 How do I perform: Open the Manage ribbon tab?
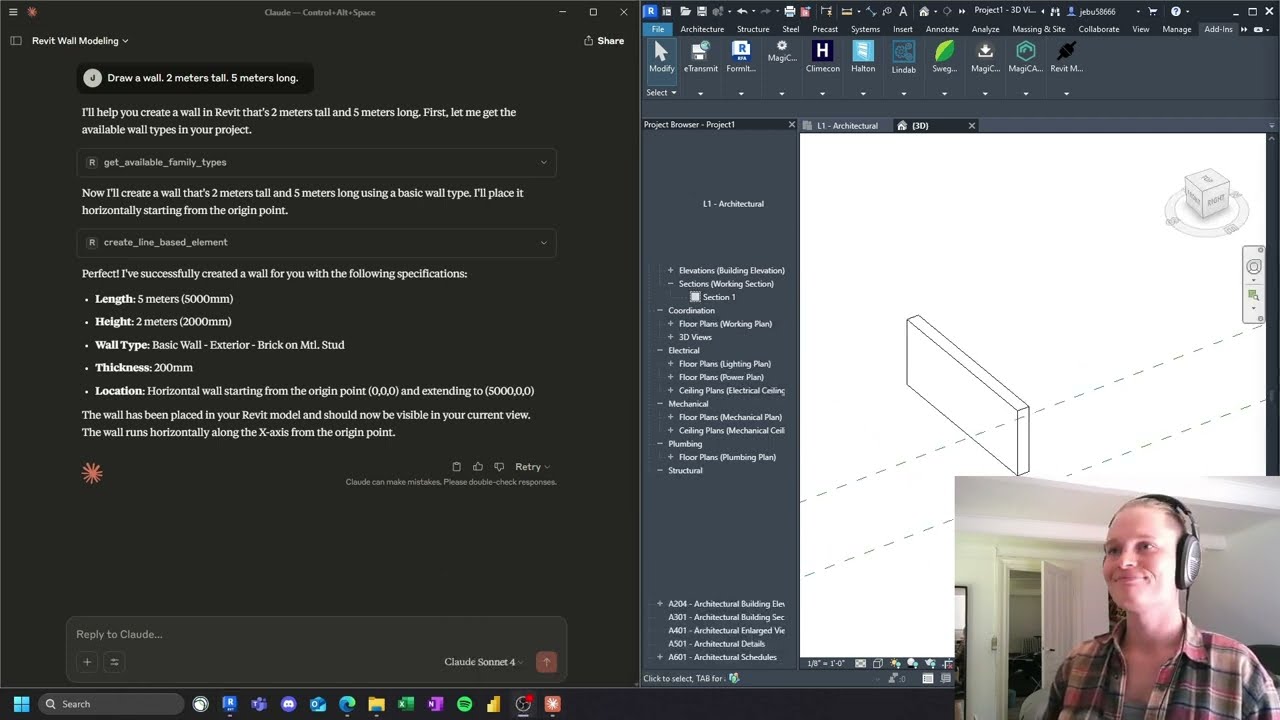[x=1177, y=29]
